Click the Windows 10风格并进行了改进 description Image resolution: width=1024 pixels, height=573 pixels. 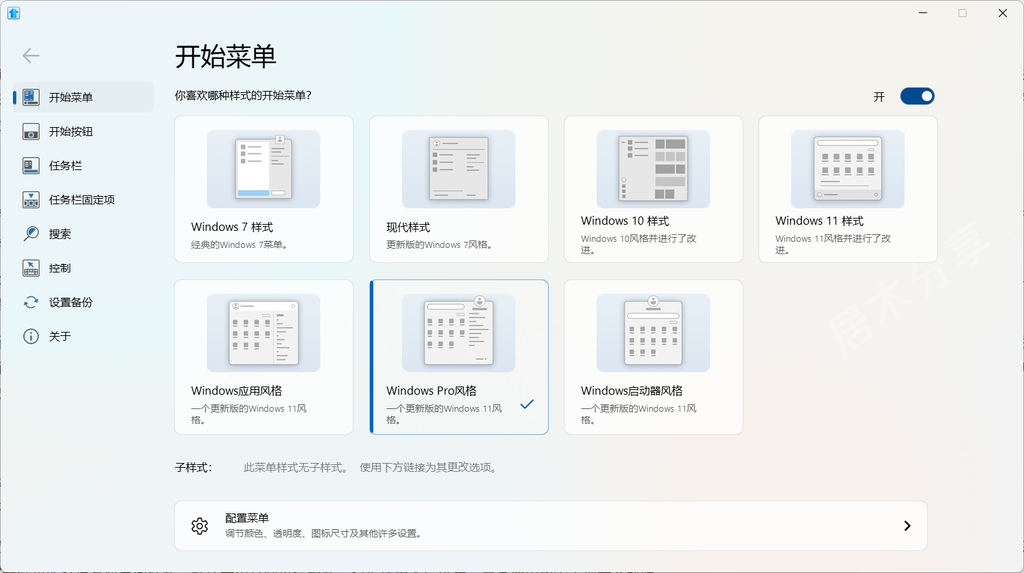click(638, 244)
